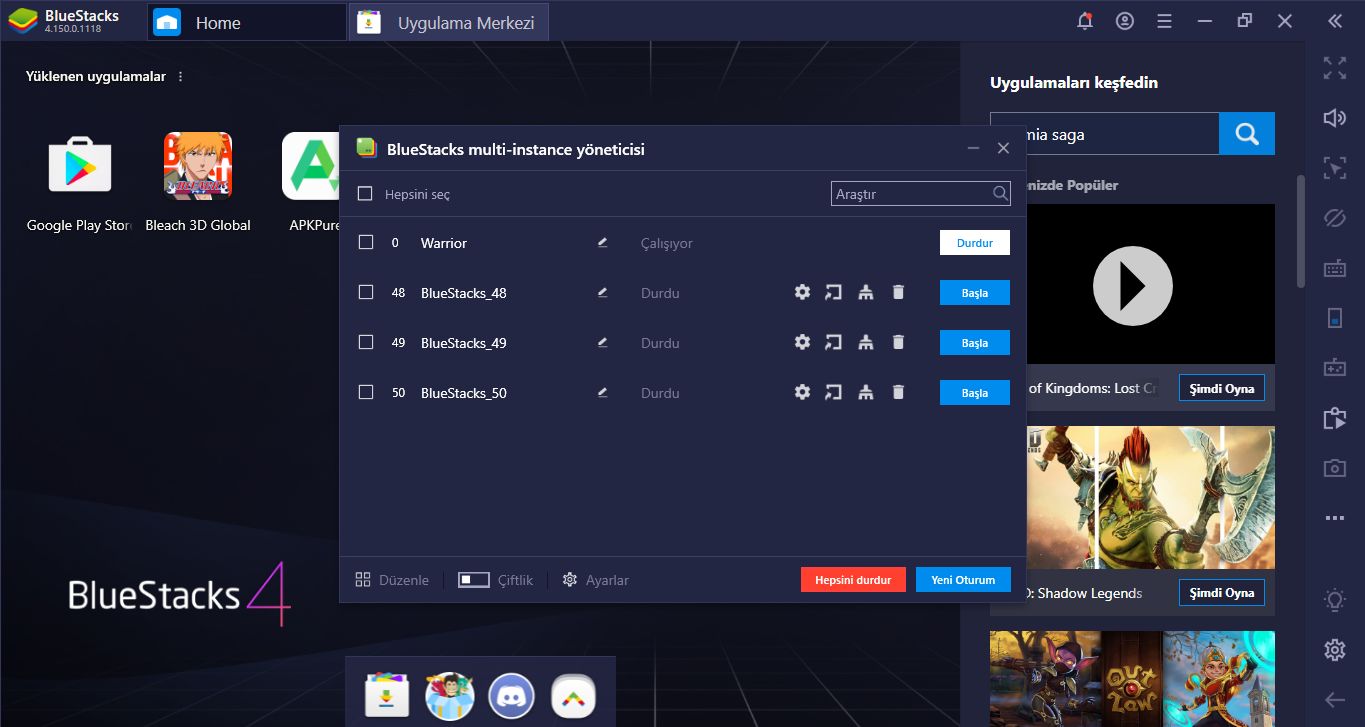
Task: Create shortcut icon for BlueStacks_49
Action: [833, 342]
